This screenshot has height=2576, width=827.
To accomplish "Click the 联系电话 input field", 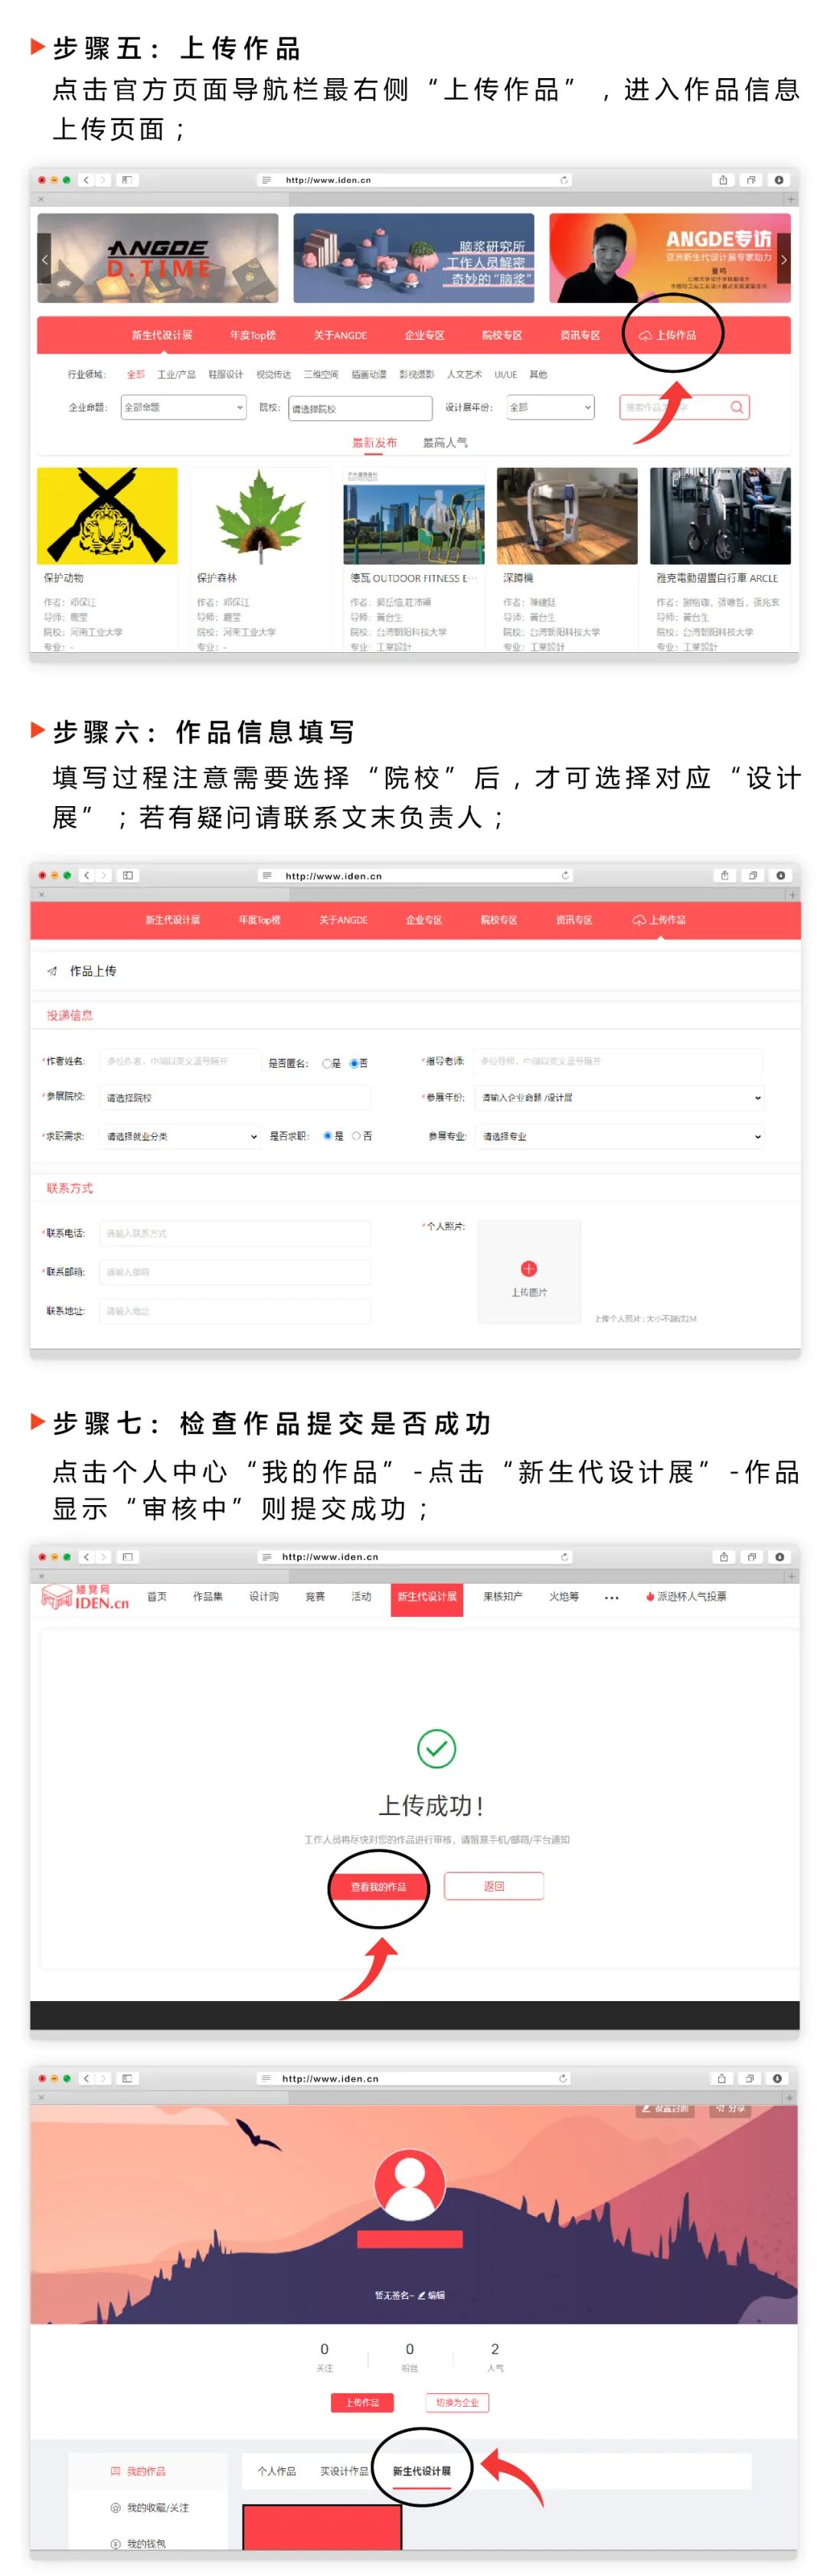I will [235, 1233].
